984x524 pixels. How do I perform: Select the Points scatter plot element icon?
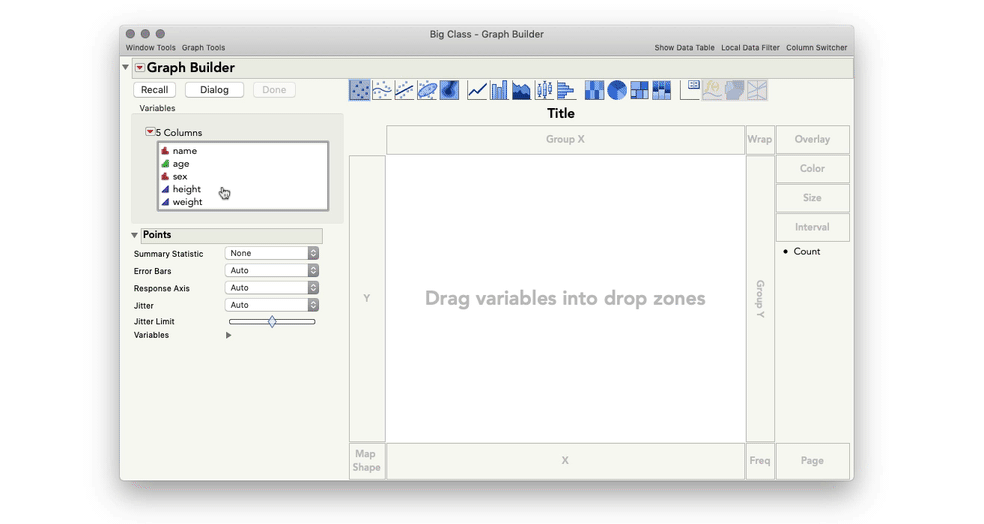359,90
